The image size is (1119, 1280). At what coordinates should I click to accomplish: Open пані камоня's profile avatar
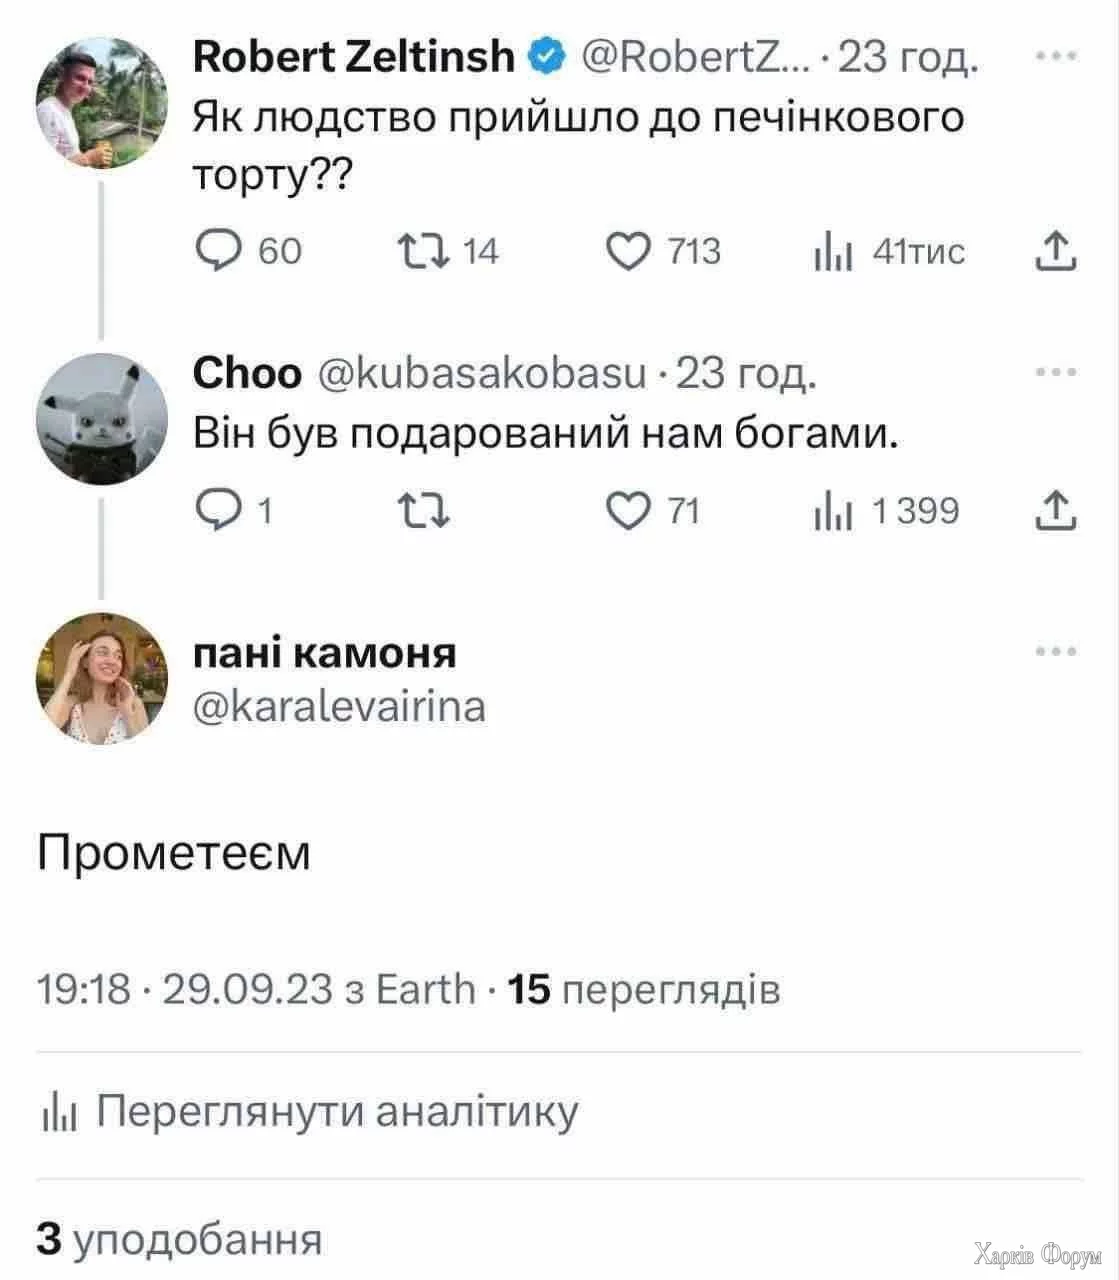[101, 679]
